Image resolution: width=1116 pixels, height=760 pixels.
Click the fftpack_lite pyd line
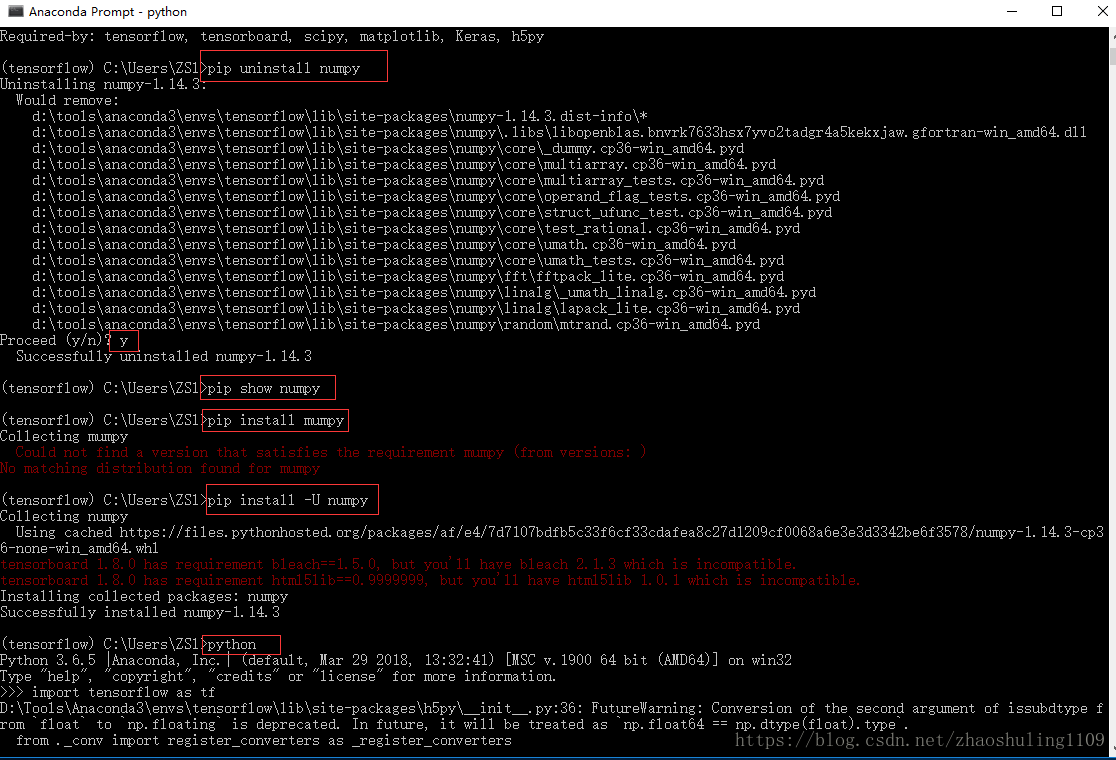408,277
